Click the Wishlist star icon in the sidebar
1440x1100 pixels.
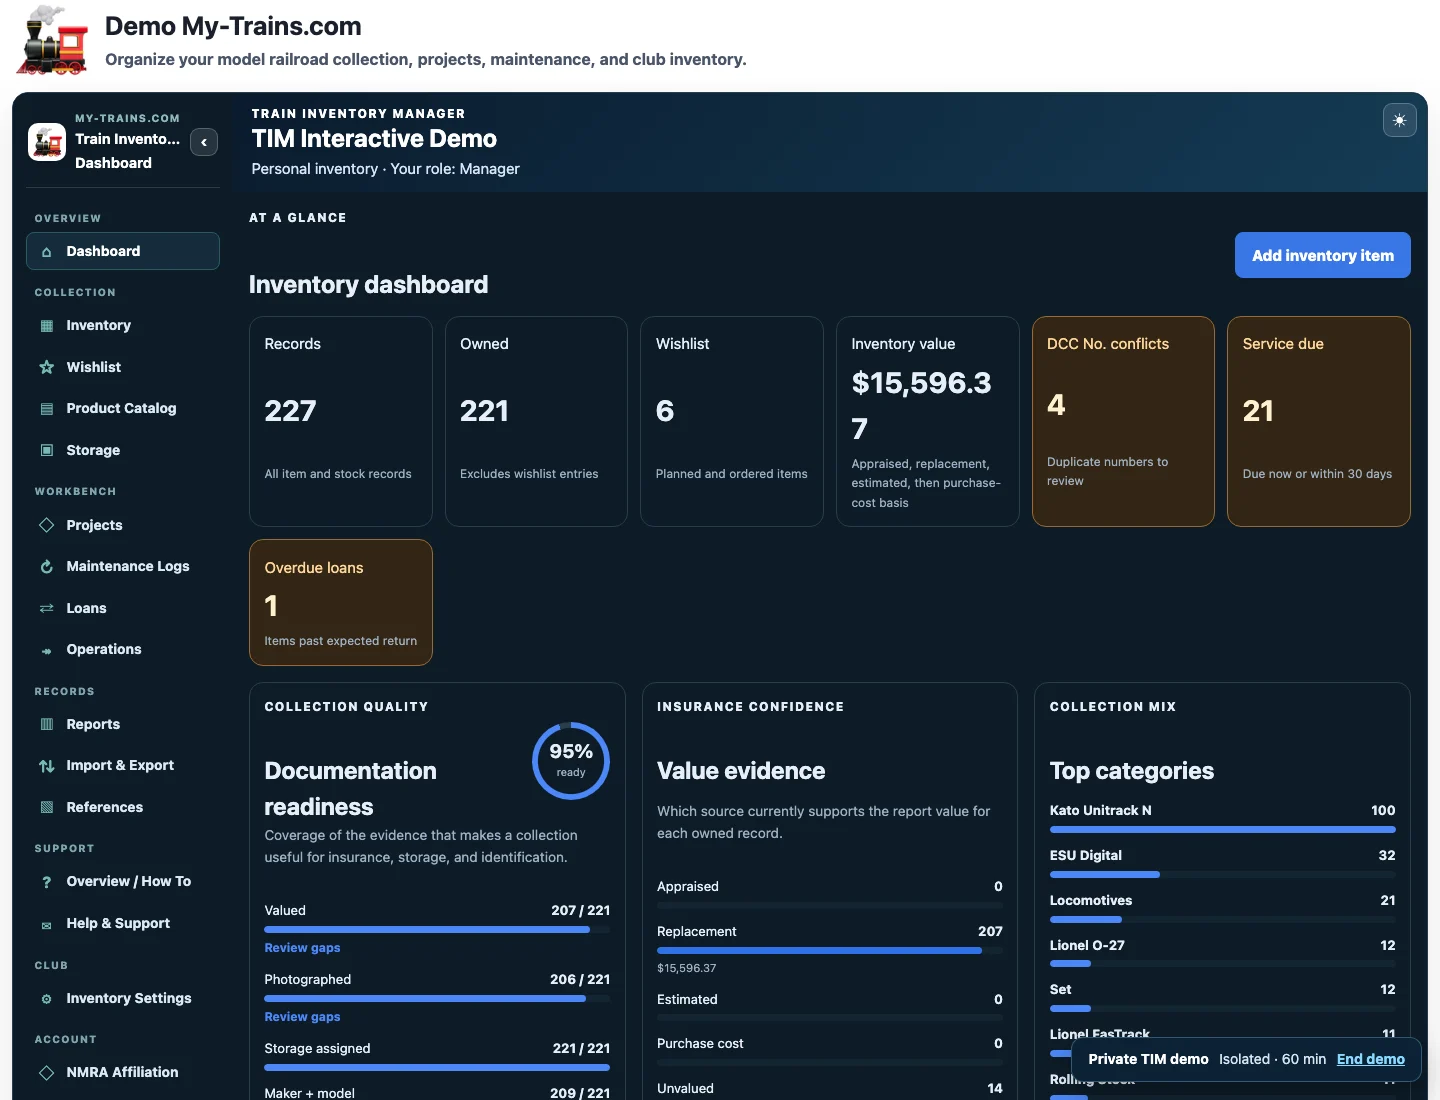click(46, 367)
